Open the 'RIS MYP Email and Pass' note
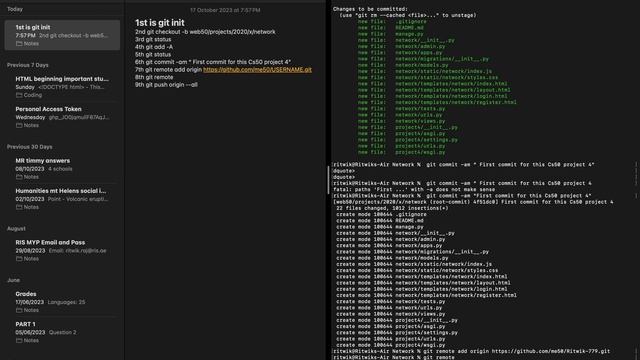 click(x=62, y=250)
